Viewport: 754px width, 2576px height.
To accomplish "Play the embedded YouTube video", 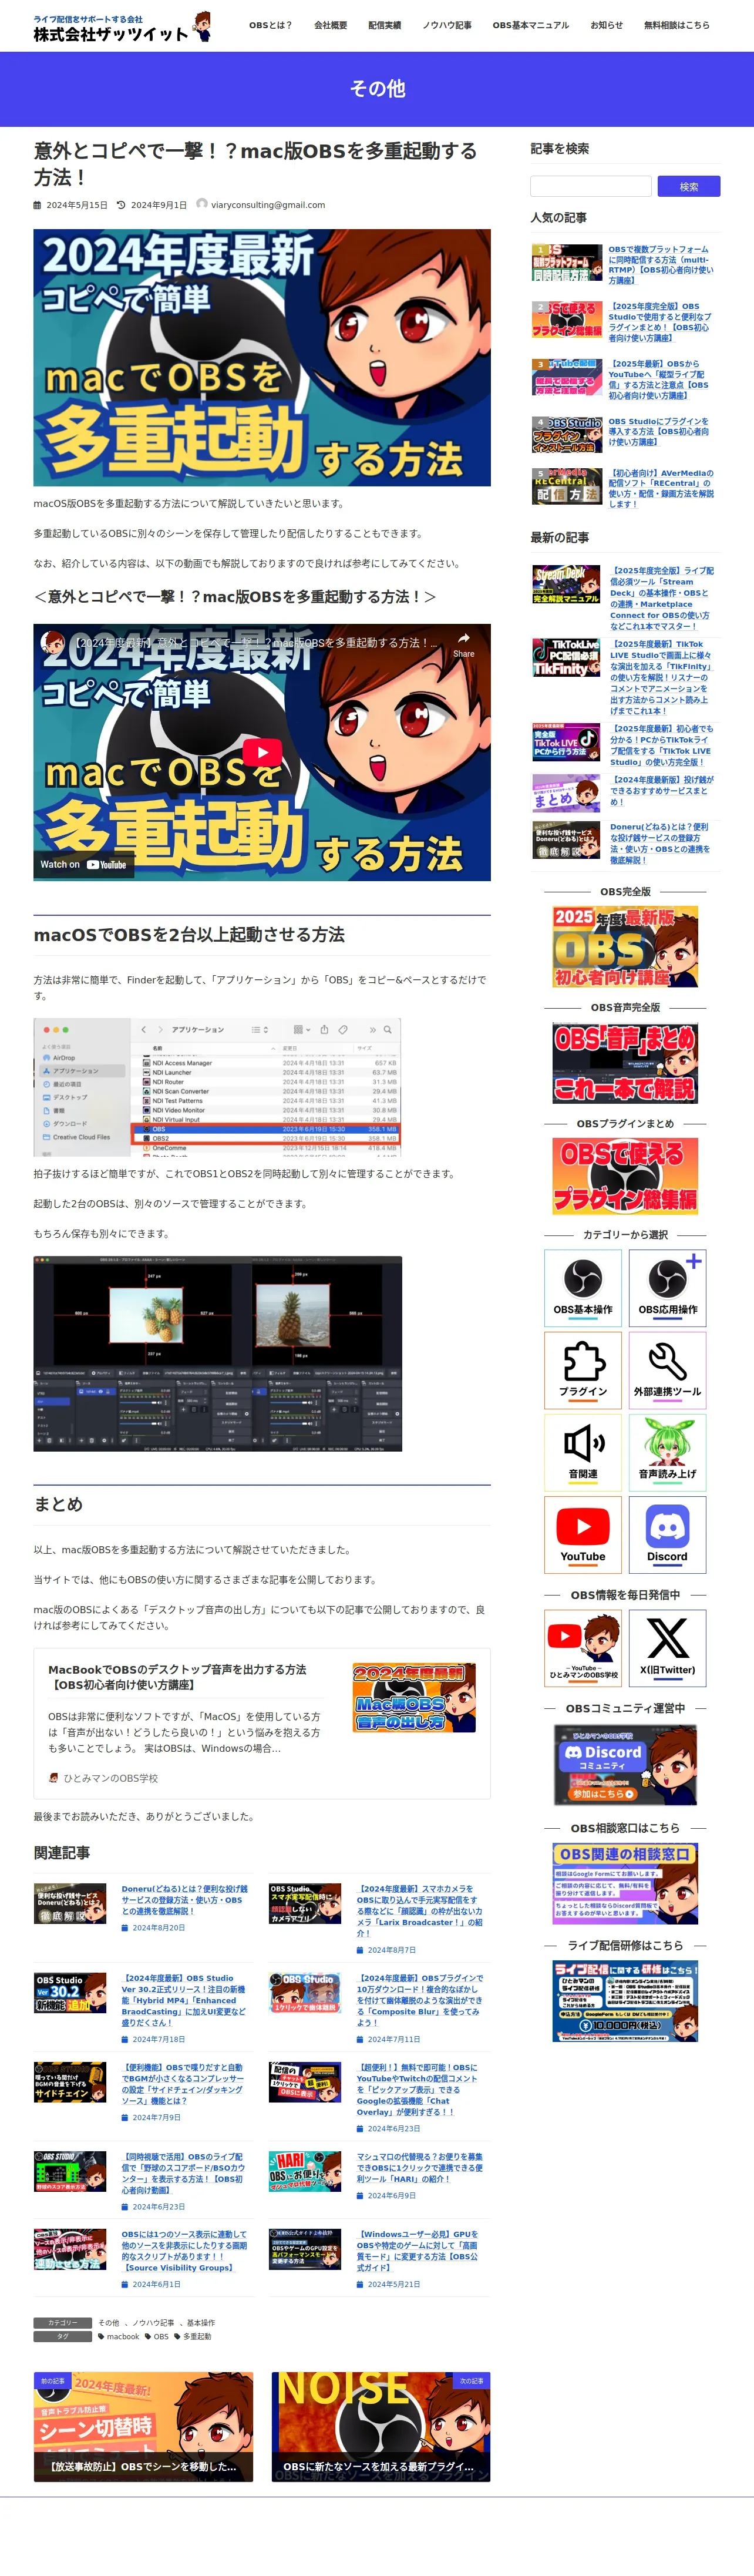I will click(x=262, y=752).
